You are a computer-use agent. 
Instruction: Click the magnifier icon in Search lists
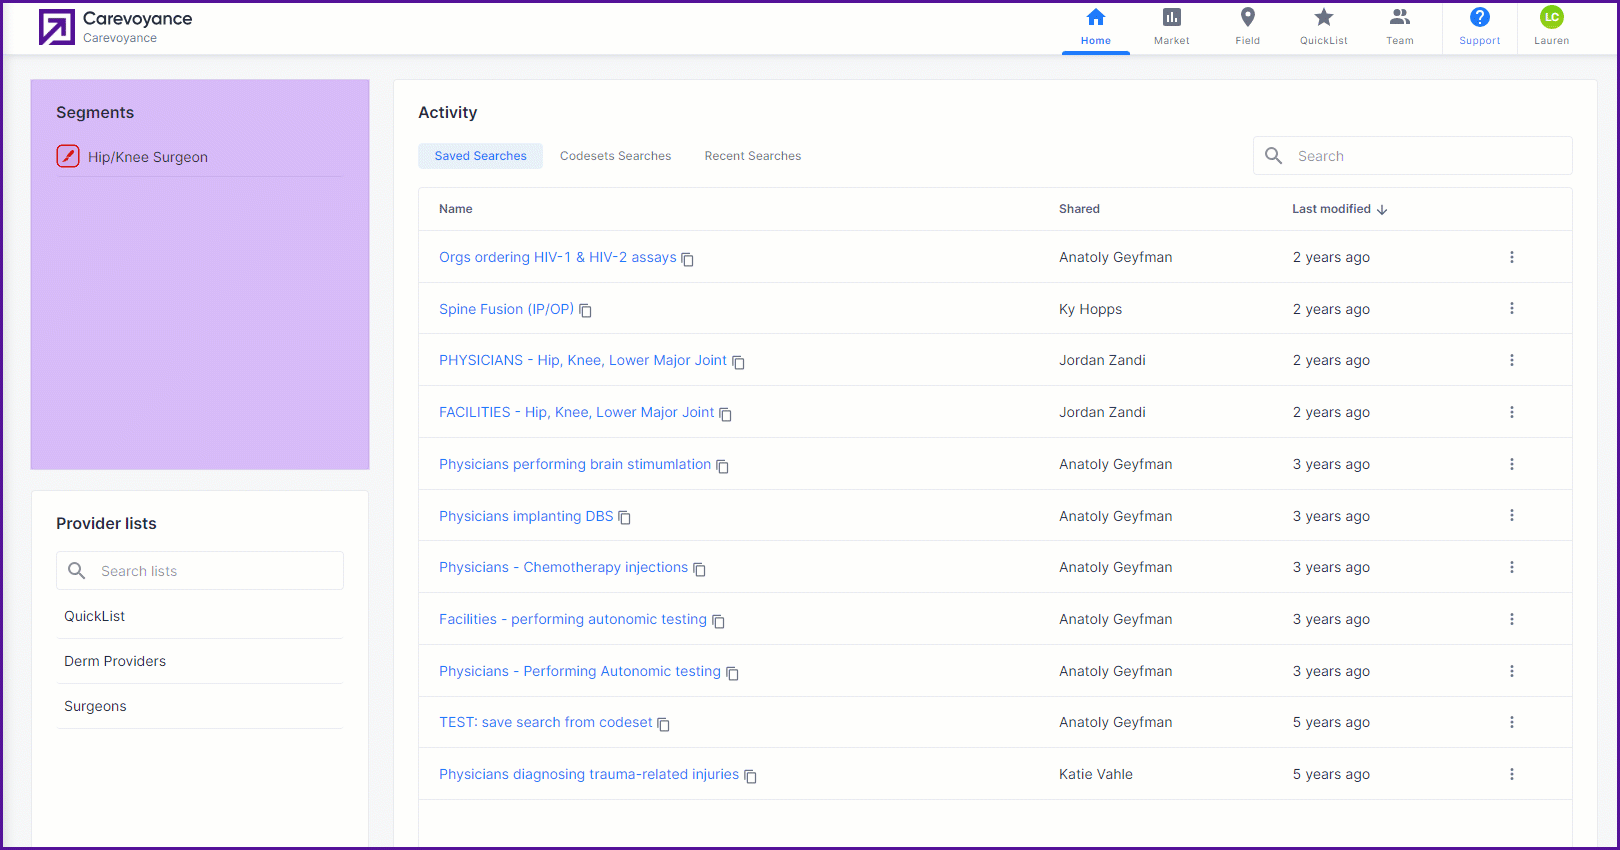[x=77, y=571]
